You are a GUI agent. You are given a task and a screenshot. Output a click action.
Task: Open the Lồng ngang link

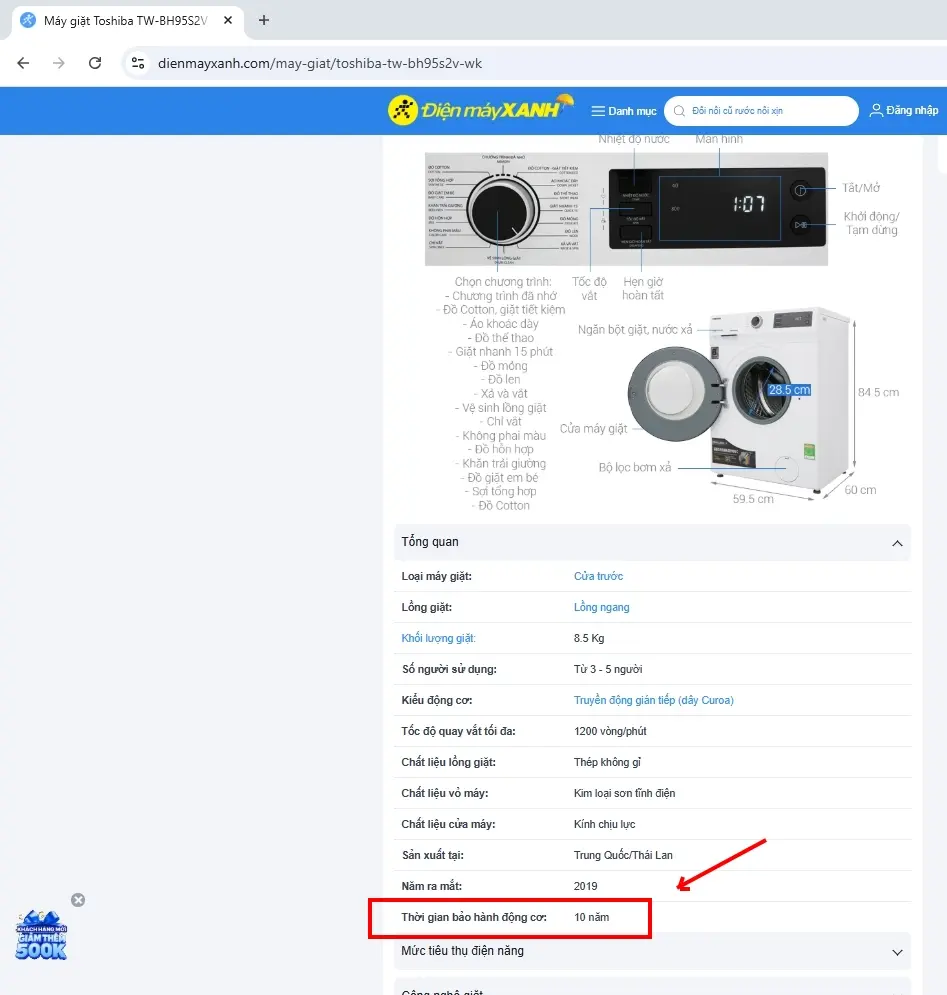tap(602, 607)
